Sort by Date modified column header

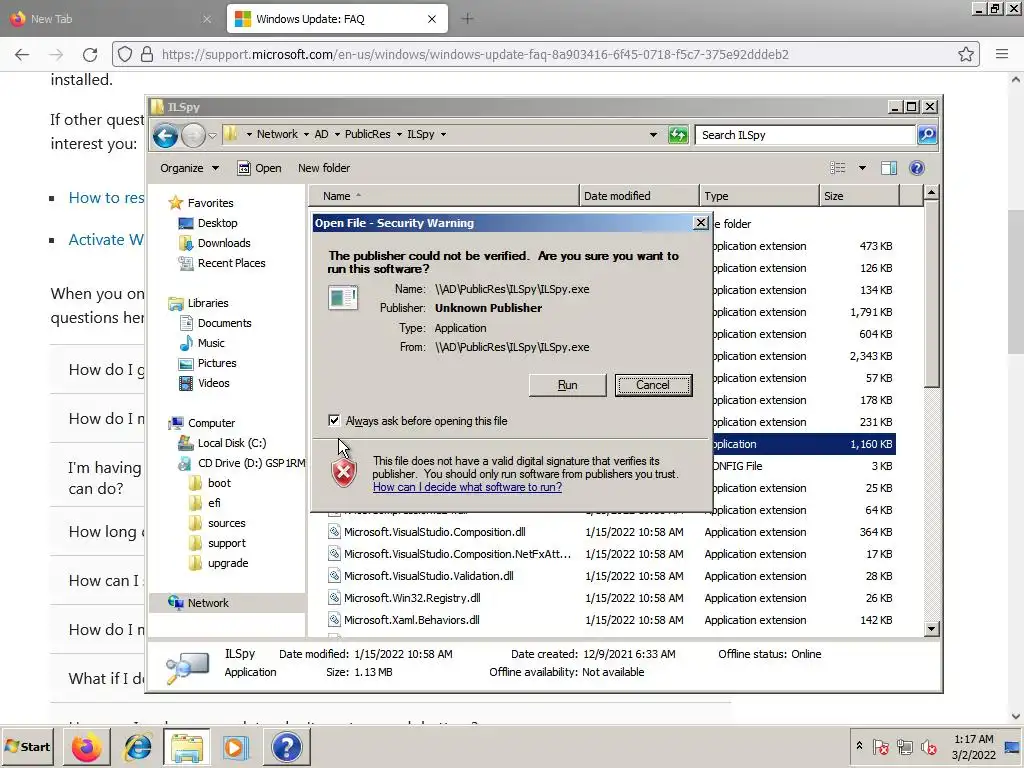point(639,196)
